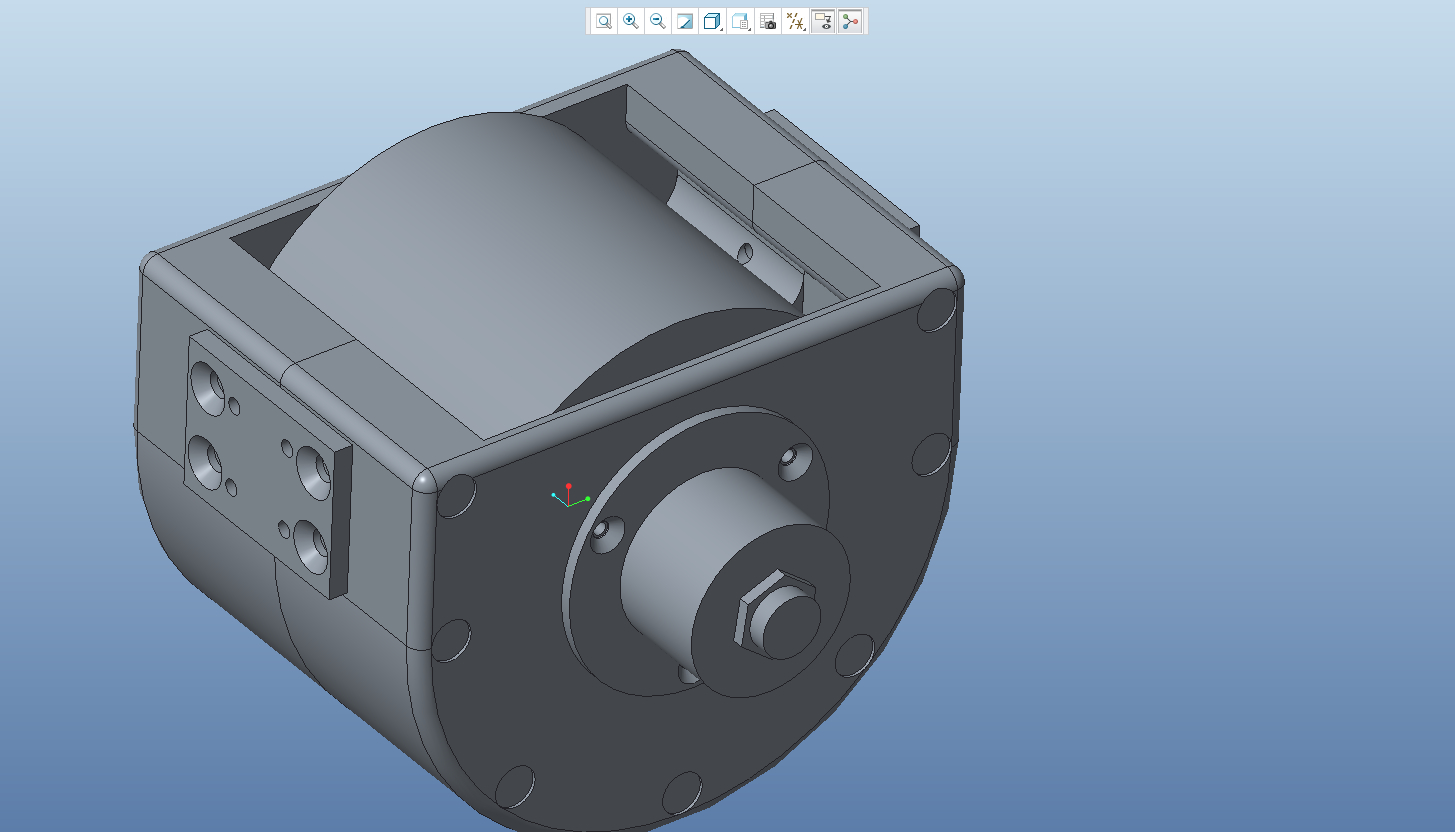Image resolution: width=1455 pixels, height=832 pixels.
Task: Select the side mounting plate with holes
Action: point(268,466)
